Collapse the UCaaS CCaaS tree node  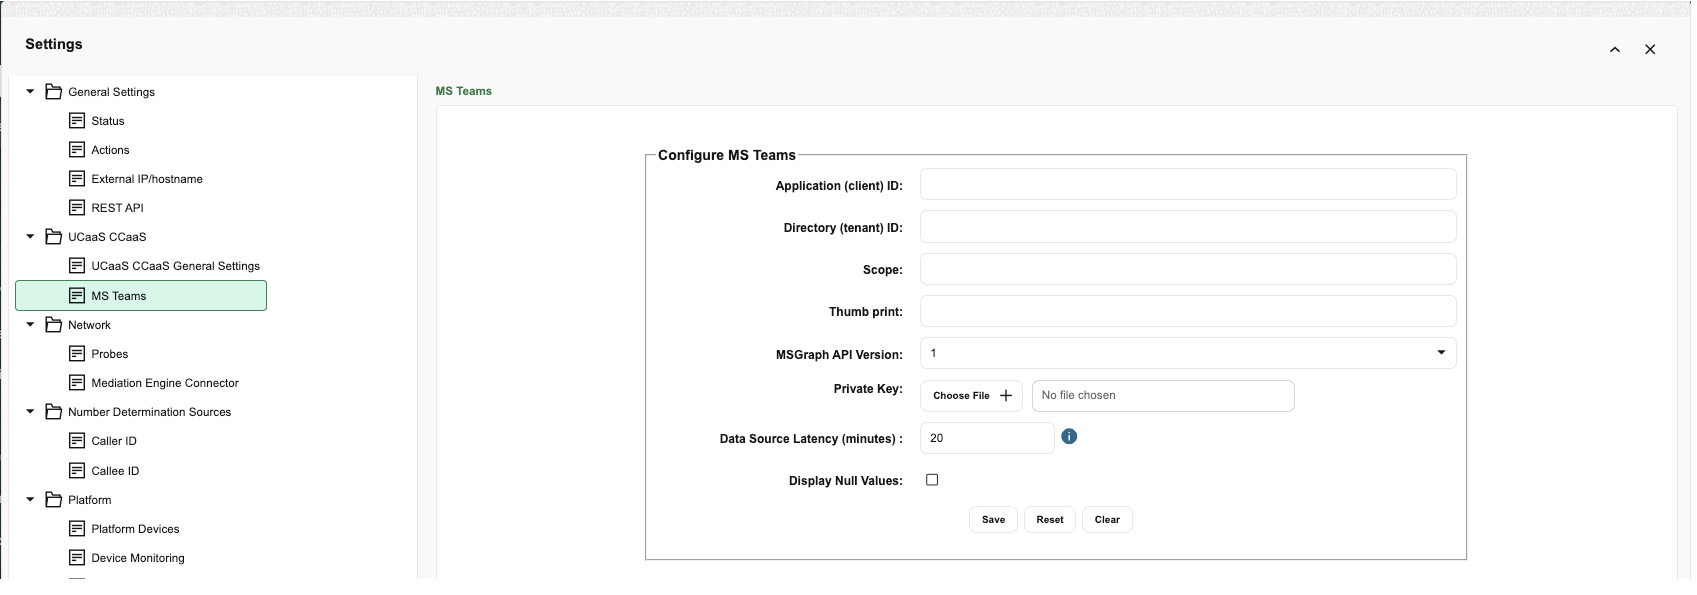click(x=30, y=236)
